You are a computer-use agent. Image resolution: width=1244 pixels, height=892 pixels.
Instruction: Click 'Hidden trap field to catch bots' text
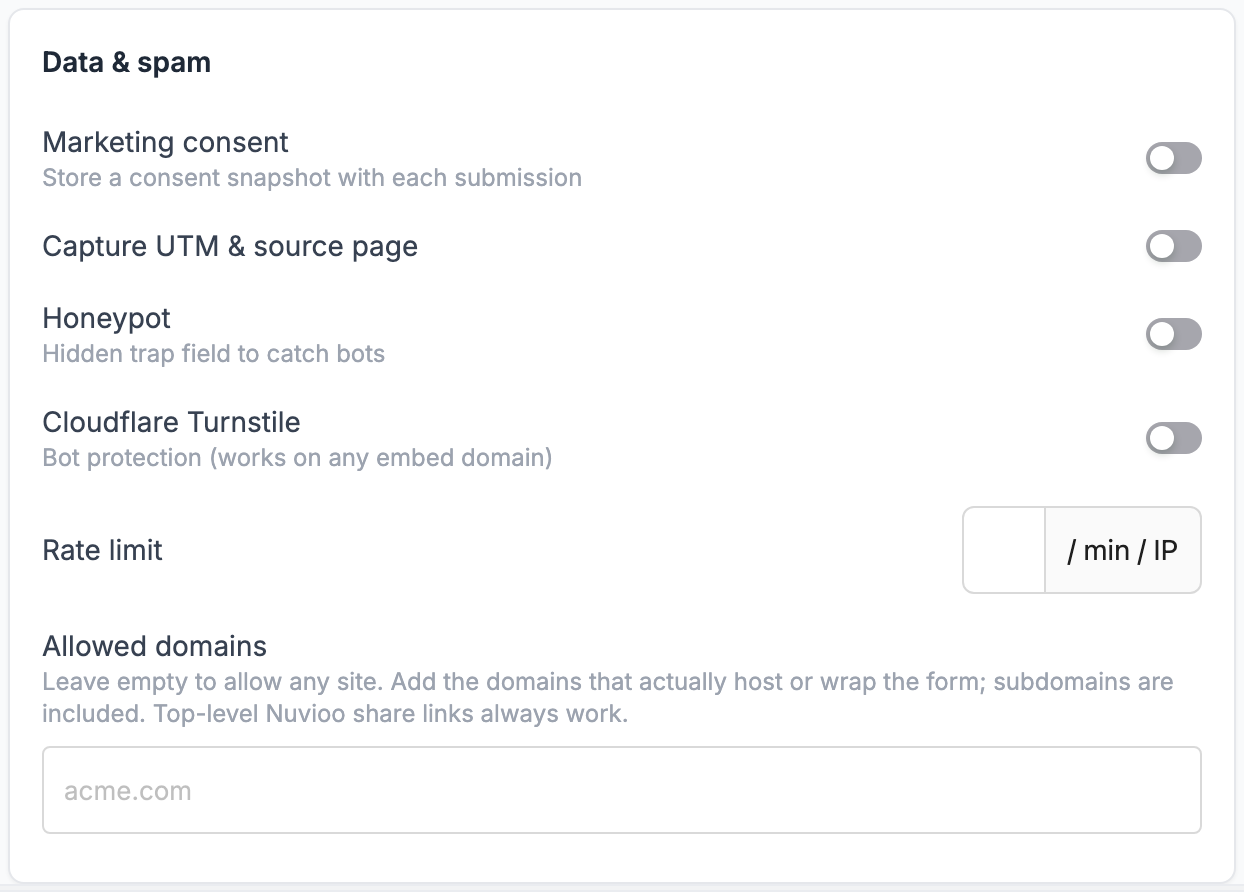pos(213,354)
